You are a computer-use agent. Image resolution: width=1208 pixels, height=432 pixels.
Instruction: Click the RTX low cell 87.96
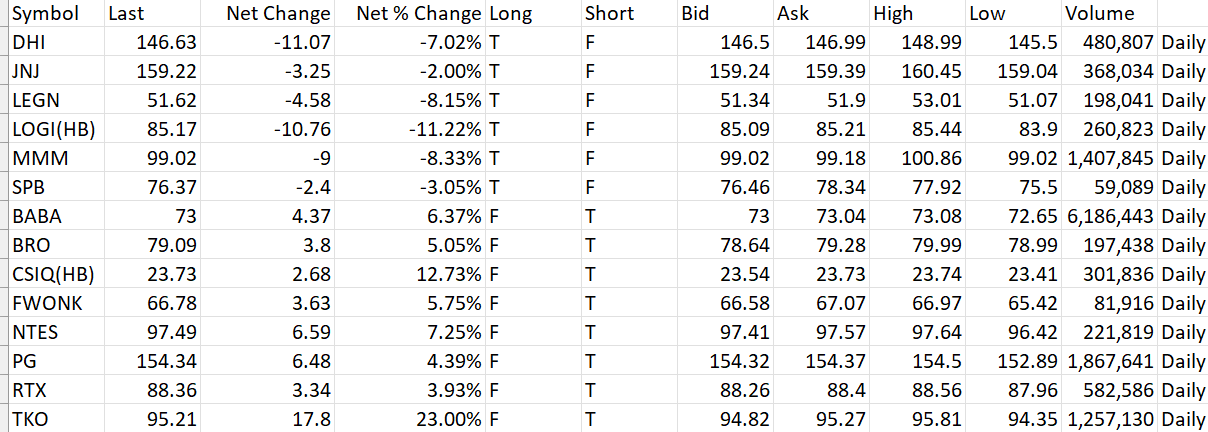tap(1013, 390)
